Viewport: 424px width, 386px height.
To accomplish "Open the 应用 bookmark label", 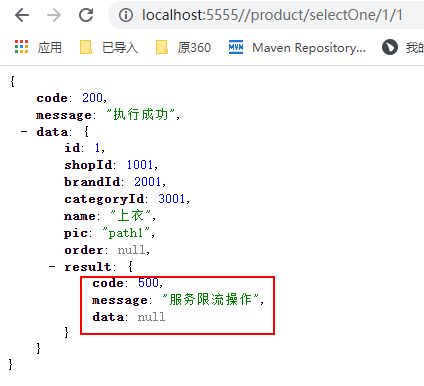I will coord(50,47).
